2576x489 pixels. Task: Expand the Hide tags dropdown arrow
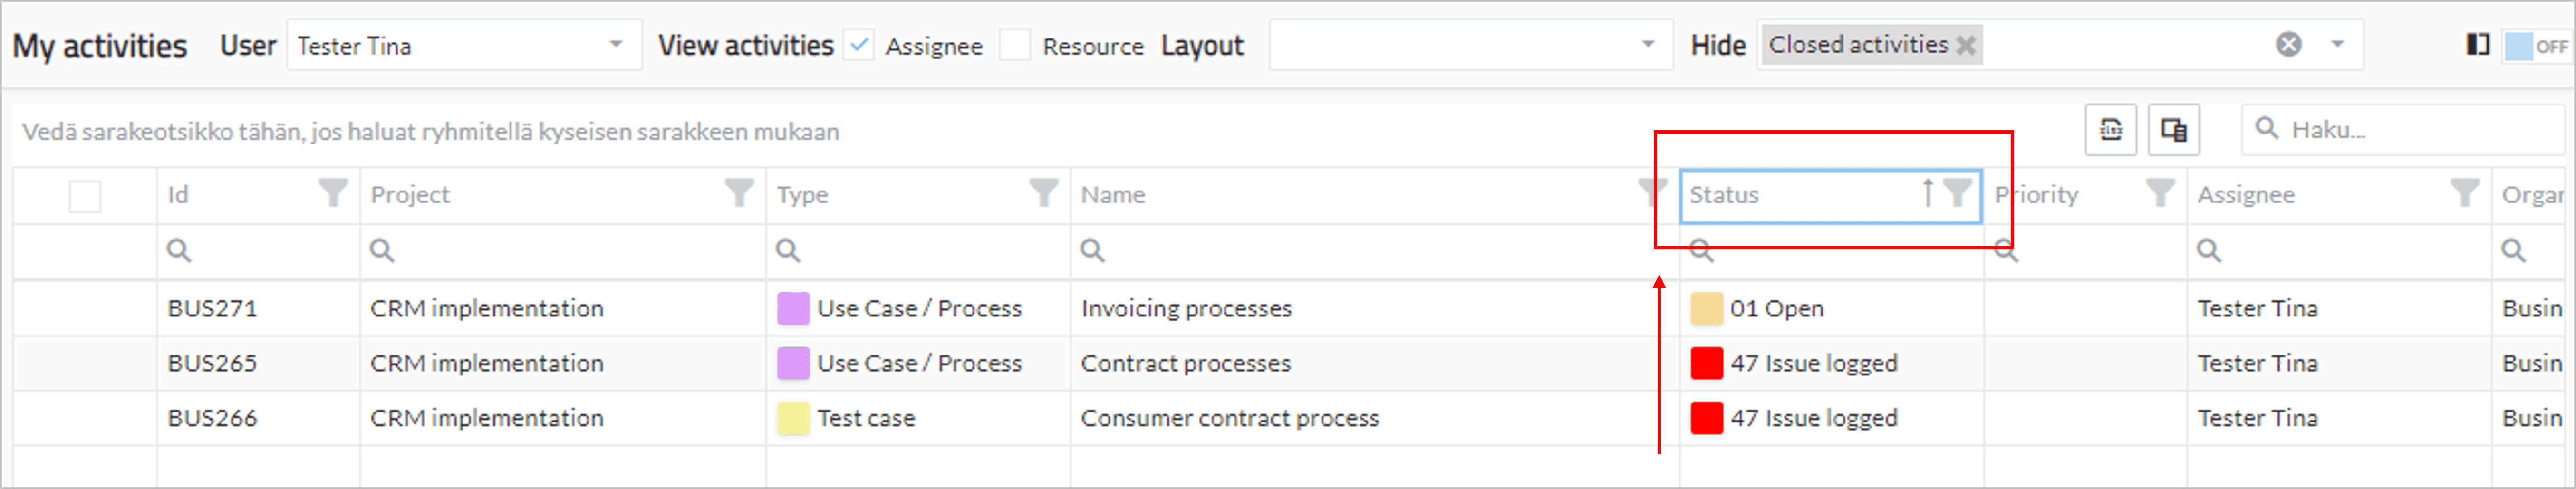click(2337, 45)
